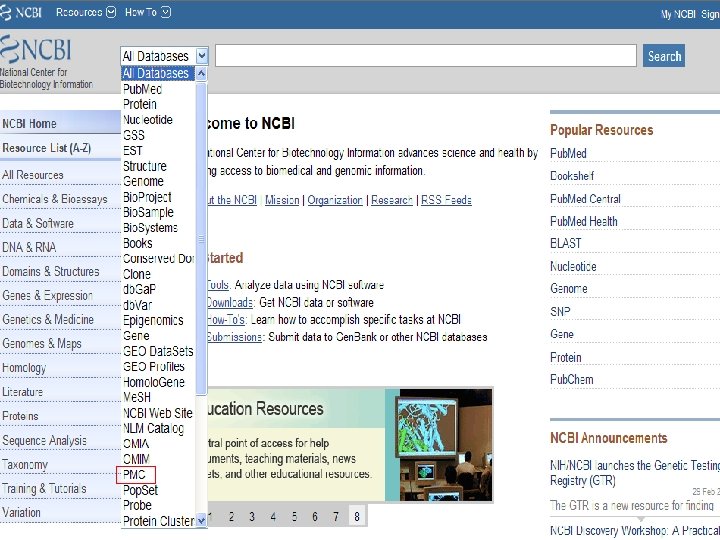720x540 pixels.
Task: Open BLAST under Popular Resources
Action: click(566, 243)
